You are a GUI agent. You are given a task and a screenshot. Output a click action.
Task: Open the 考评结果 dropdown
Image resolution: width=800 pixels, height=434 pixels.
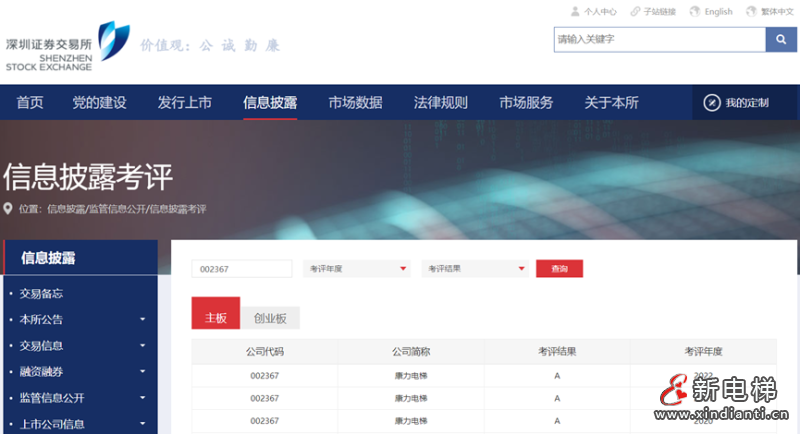point(475,269)
